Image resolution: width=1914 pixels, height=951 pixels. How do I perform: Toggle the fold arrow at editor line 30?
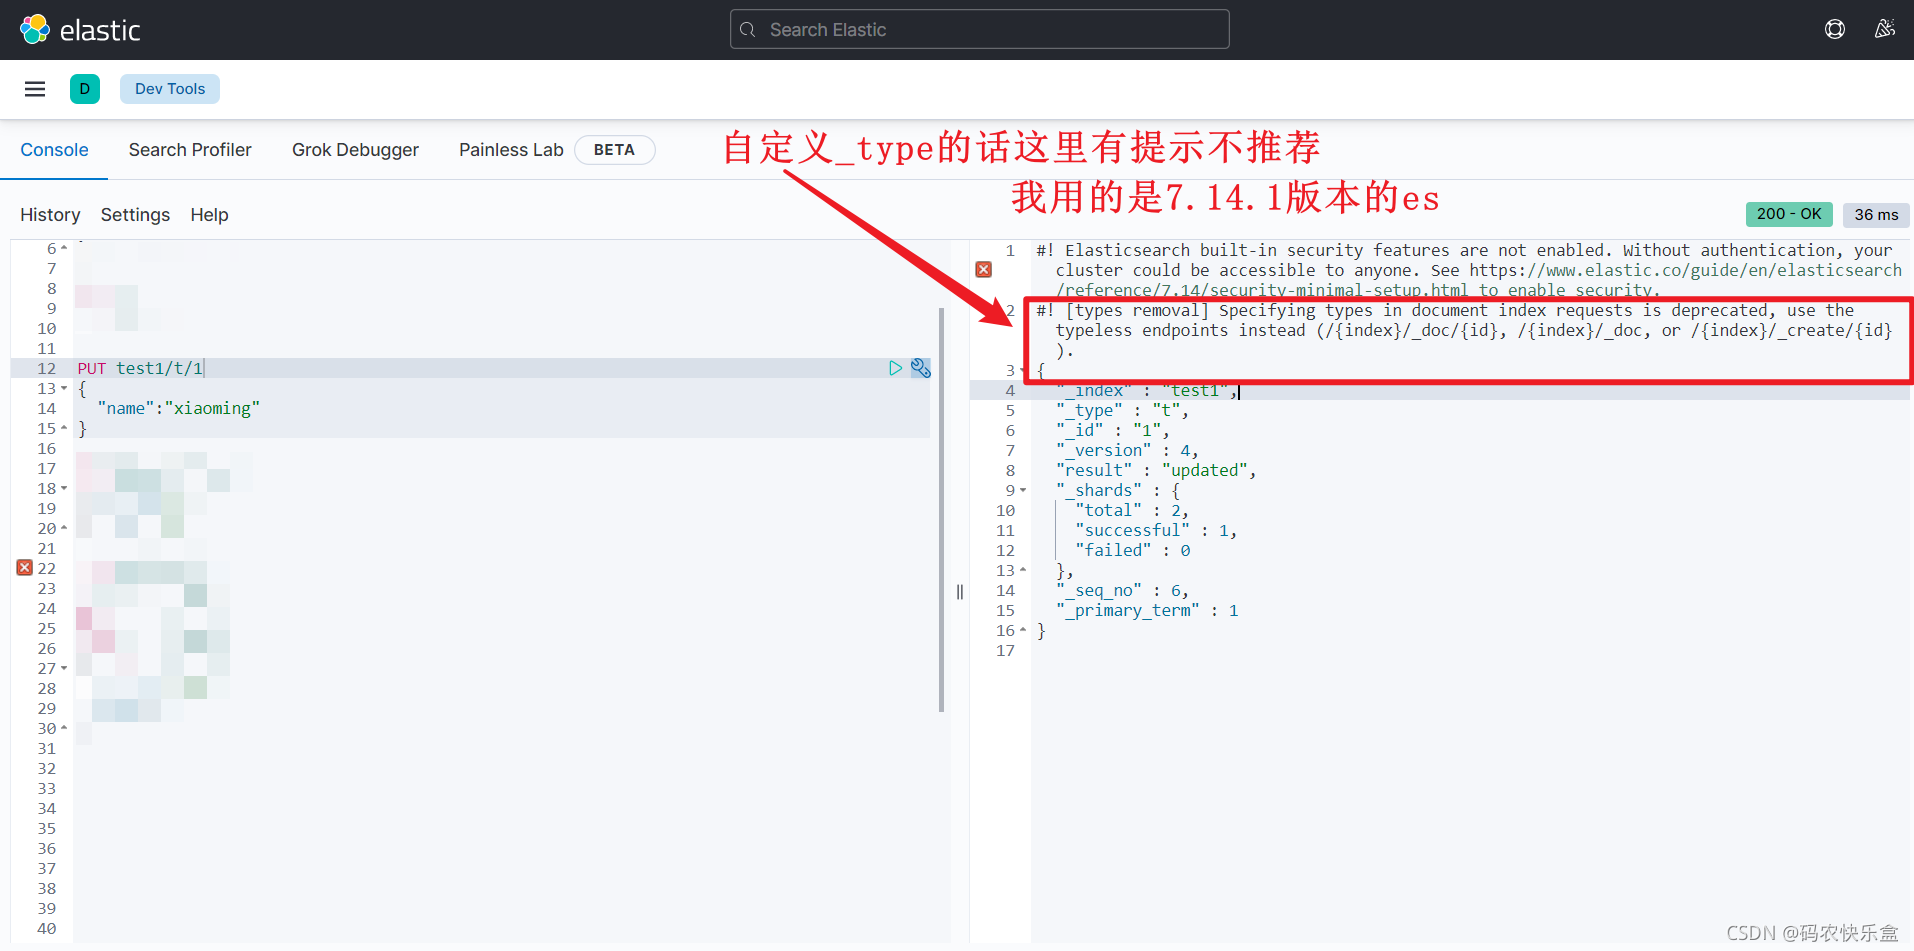[x=64, y=728]
